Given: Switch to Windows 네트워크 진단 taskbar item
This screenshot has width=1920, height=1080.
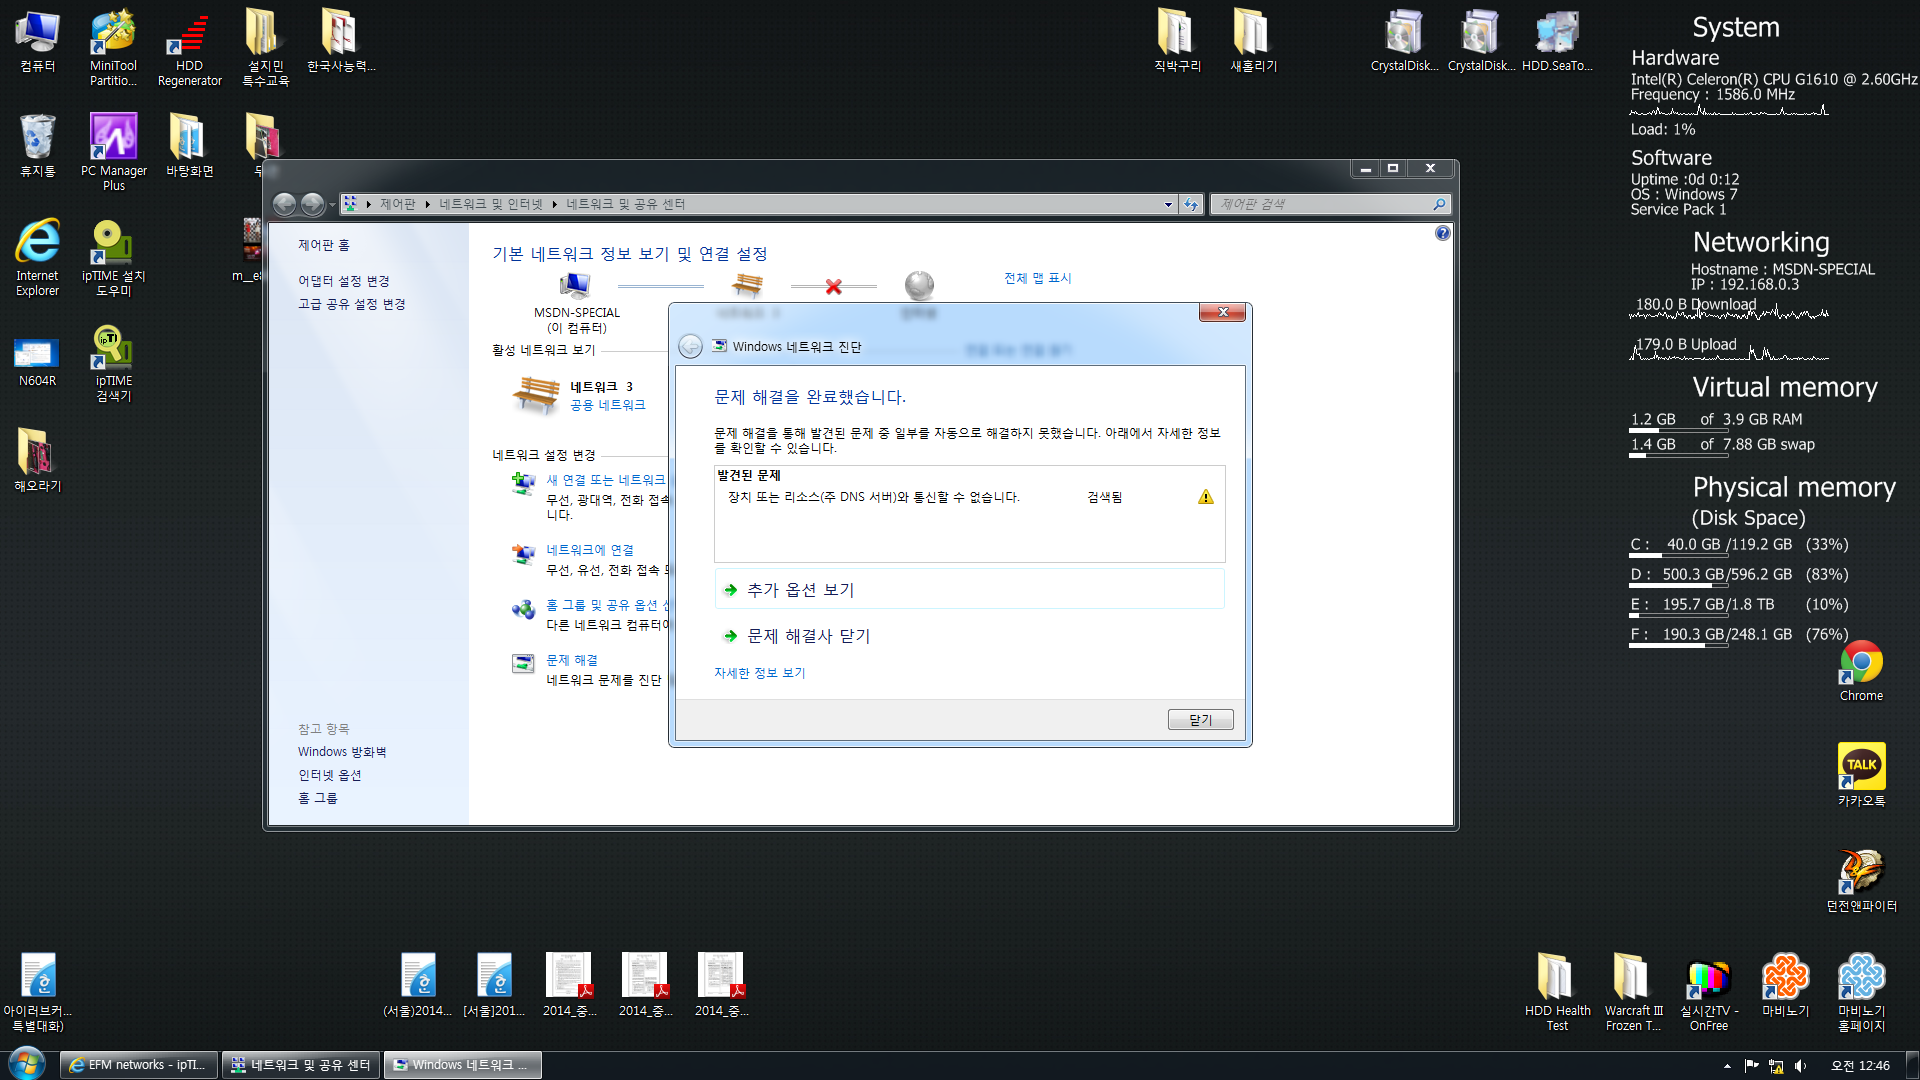Looking at the screenshot, I should 464,1065.
